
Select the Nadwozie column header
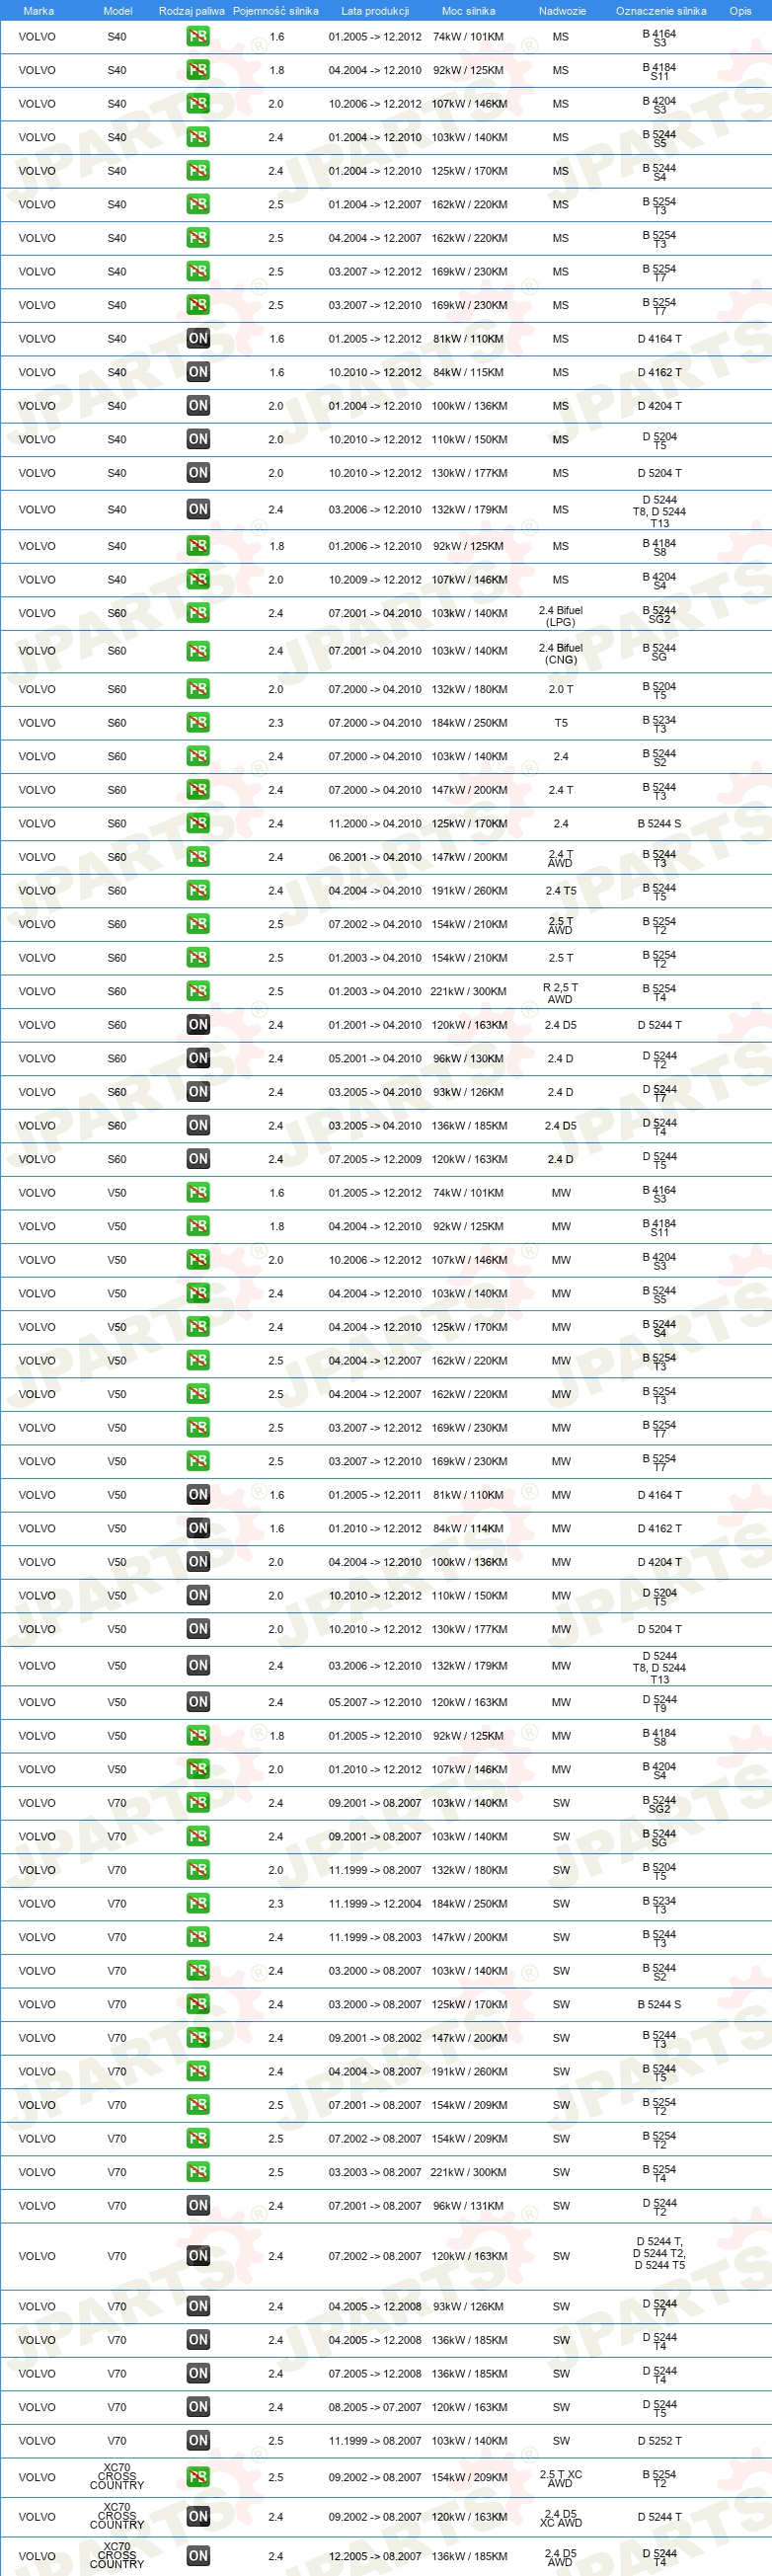[562, 11]
